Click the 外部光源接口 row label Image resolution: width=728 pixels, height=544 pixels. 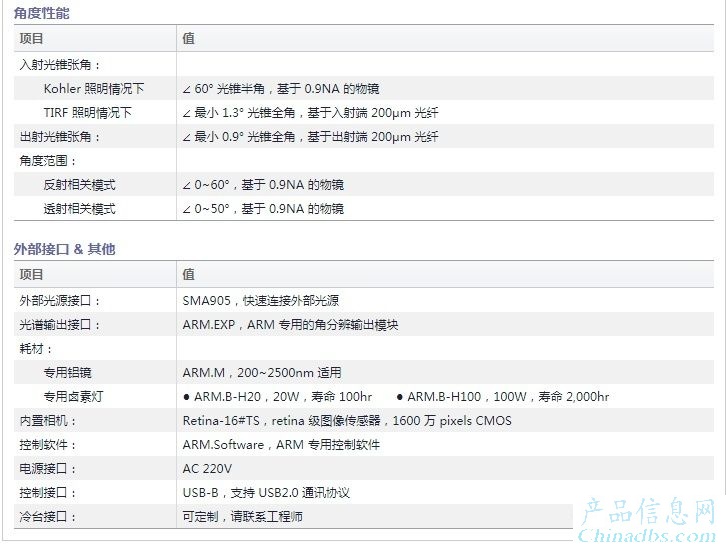(59, 301)
